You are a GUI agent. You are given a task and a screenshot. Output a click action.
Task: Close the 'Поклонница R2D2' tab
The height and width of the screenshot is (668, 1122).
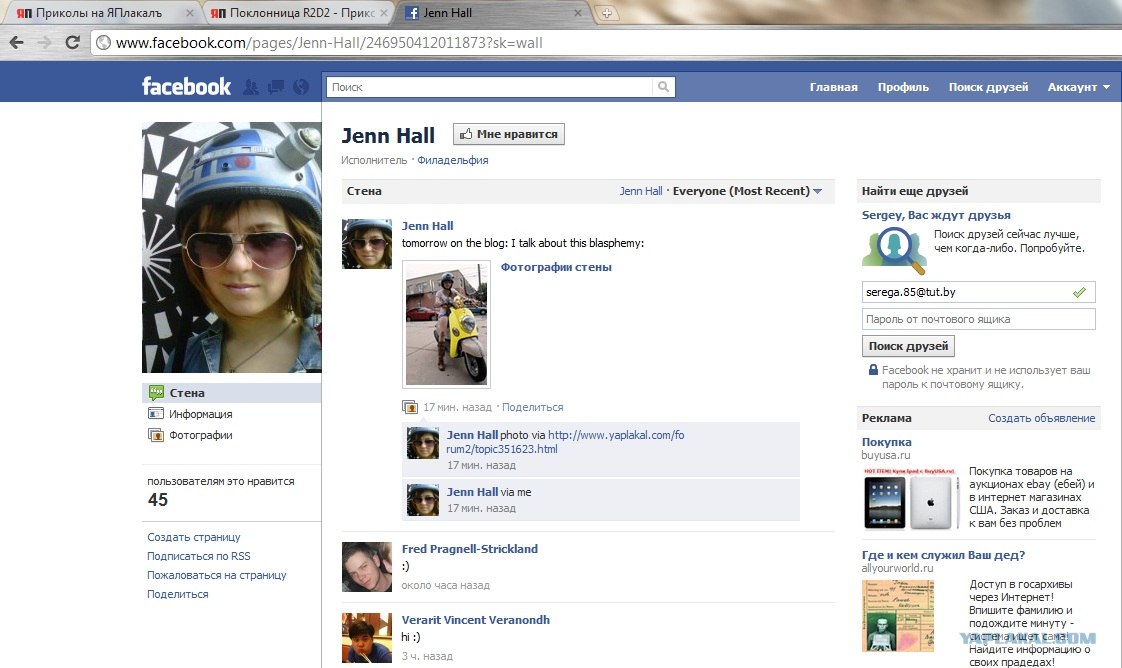(384, 13)
